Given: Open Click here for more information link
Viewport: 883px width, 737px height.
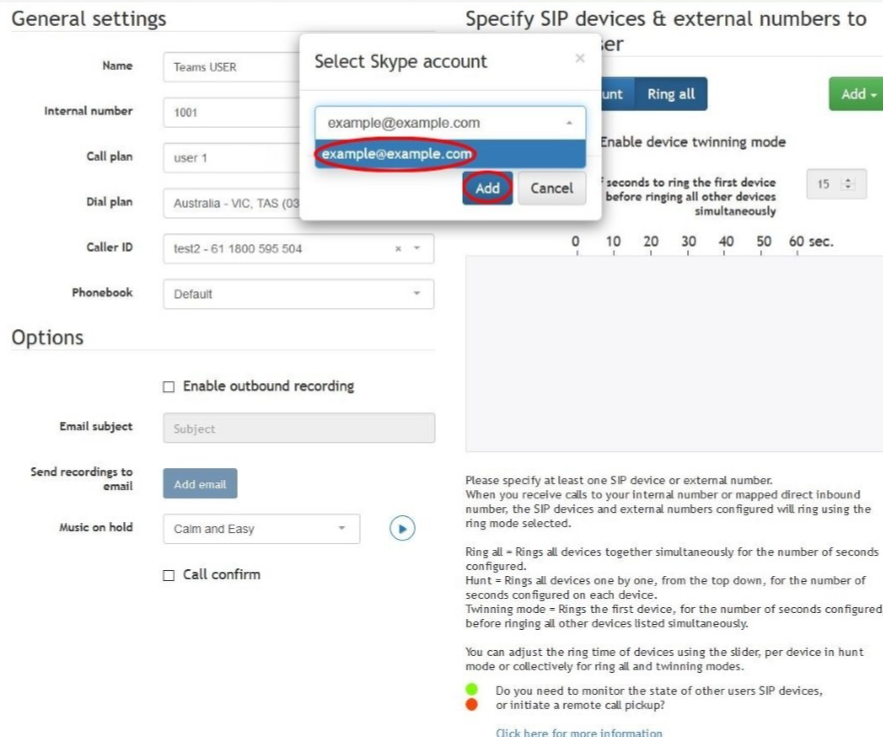Looking at the screenshot, I should 579,732.
